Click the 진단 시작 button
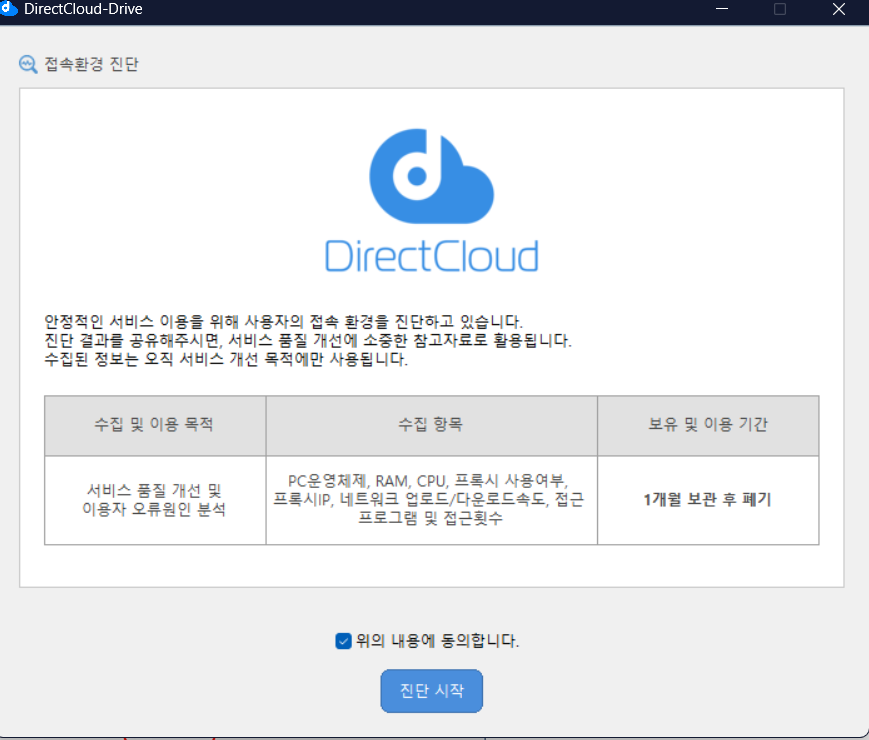This screenshot has width=869, height=740. click(431, 691)
